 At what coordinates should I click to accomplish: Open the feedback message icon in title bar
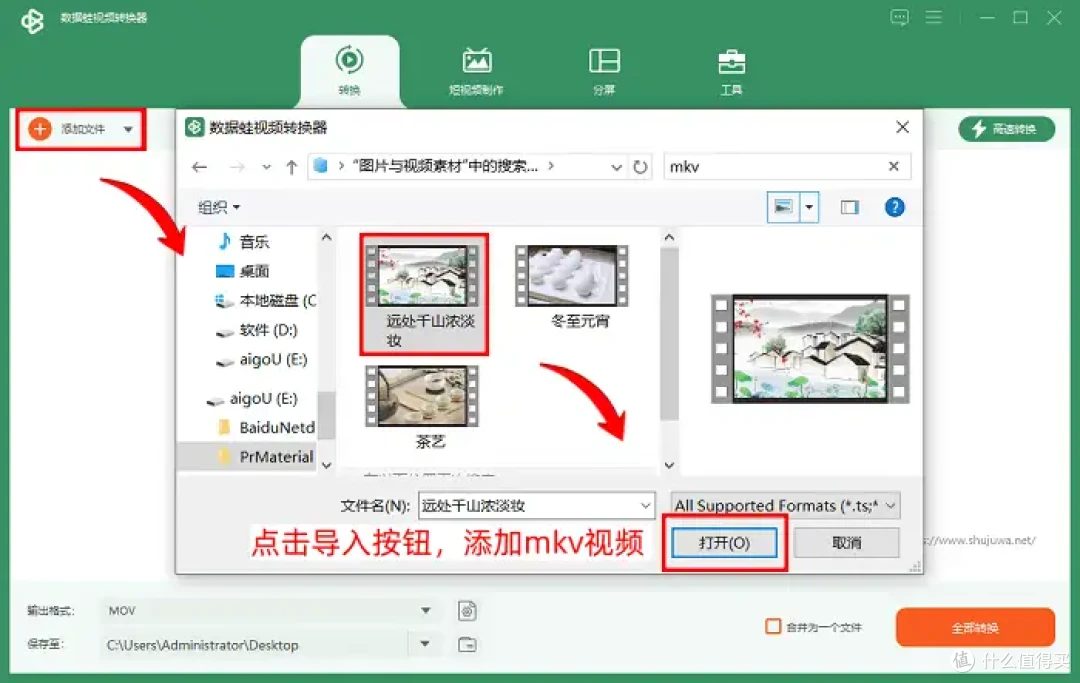[899, 17]
